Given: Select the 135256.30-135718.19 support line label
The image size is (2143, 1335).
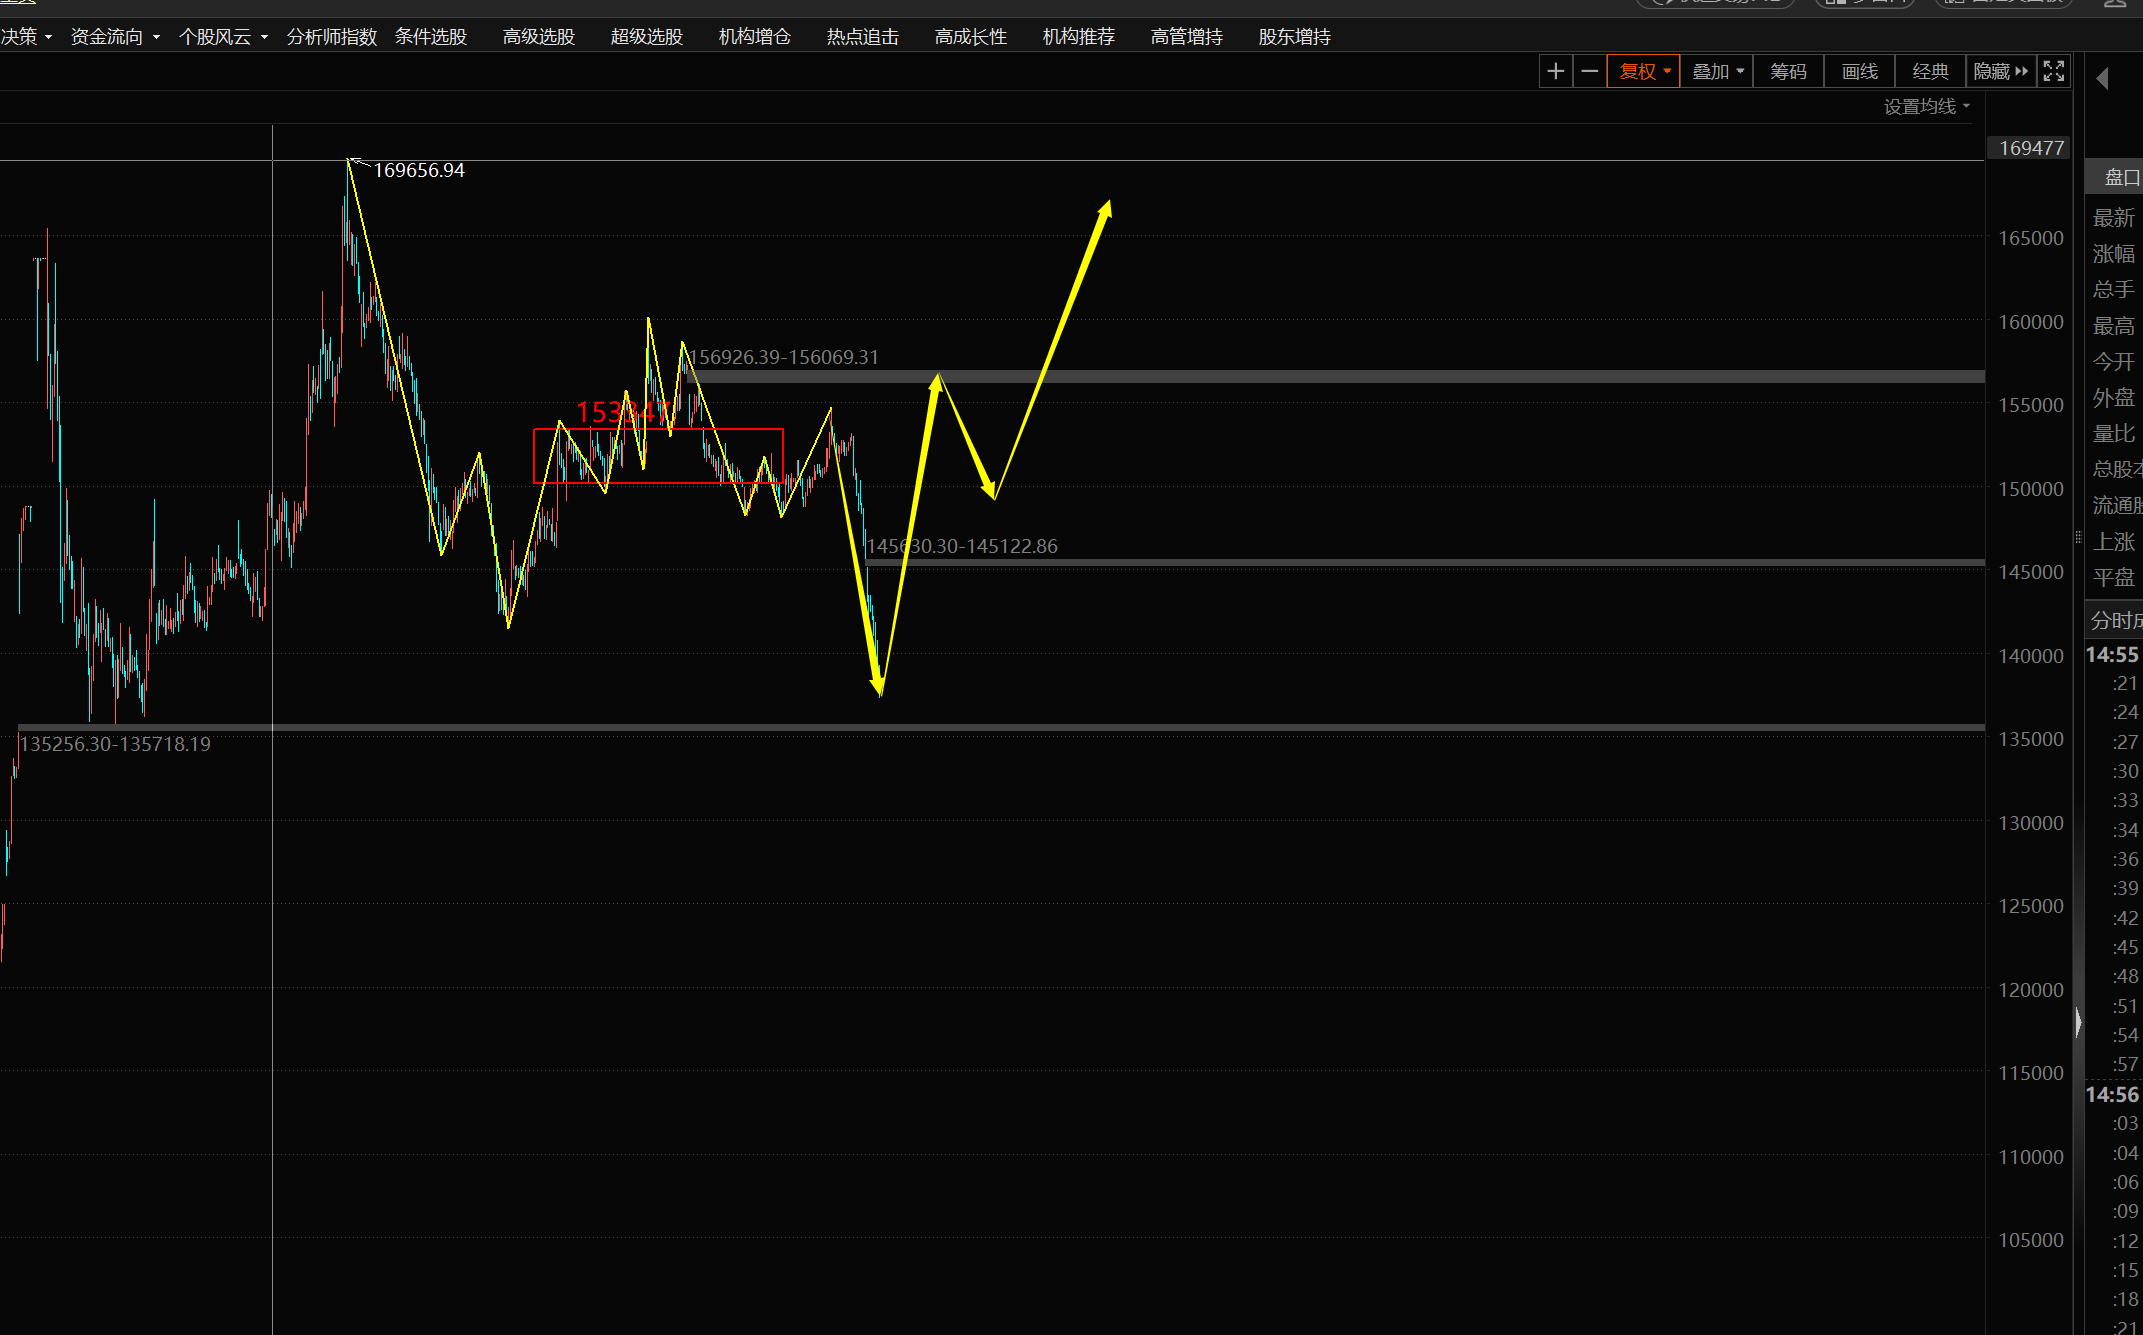Looking at the screenshot, I should coord(115,744).
